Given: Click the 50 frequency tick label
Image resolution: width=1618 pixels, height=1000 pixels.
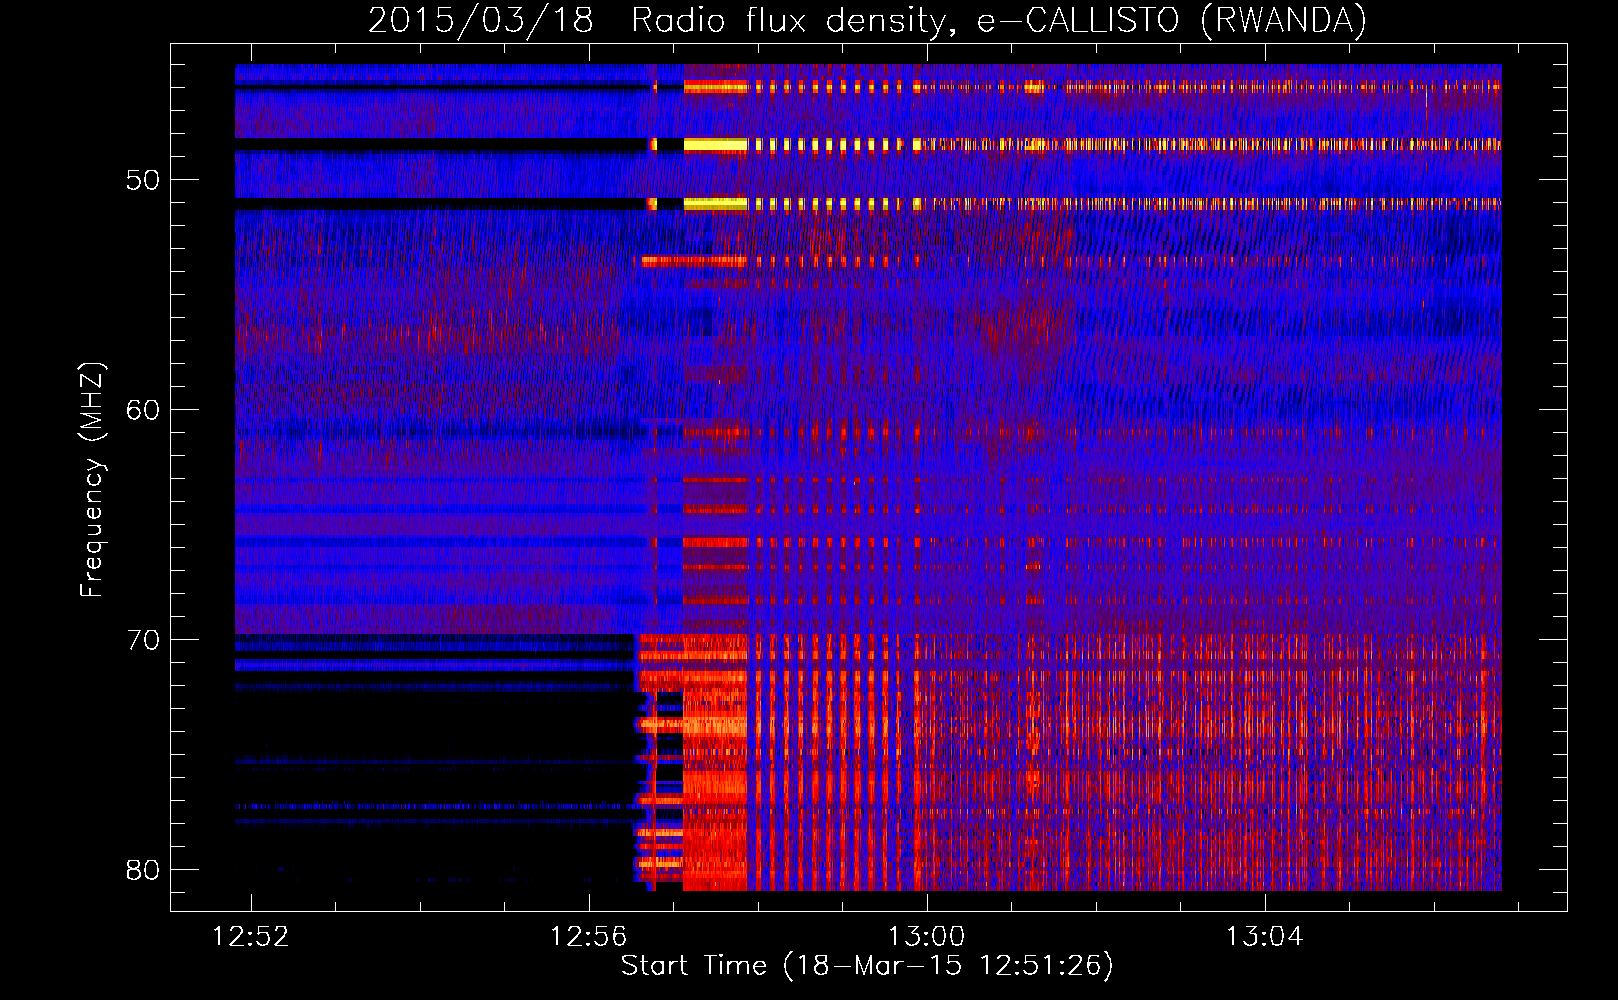Looking at the screenshot, I should point(143,180).
